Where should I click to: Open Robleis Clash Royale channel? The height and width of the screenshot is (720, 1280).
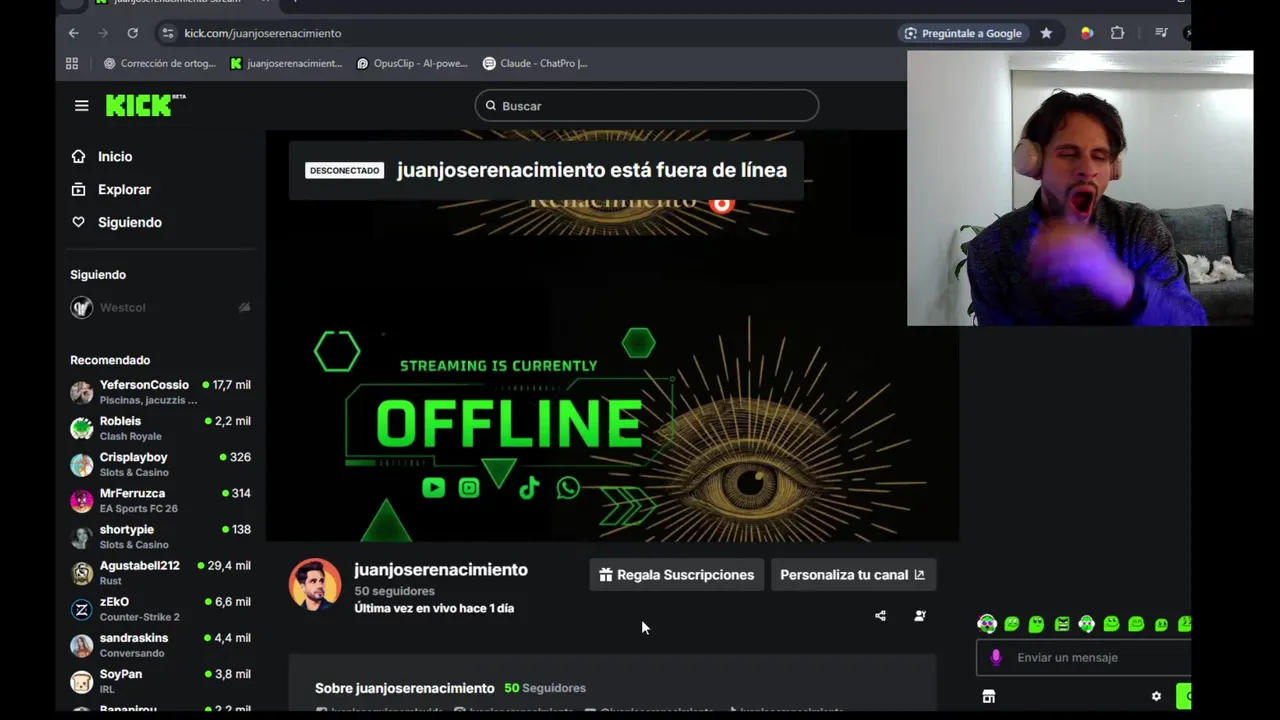point(160,428)
